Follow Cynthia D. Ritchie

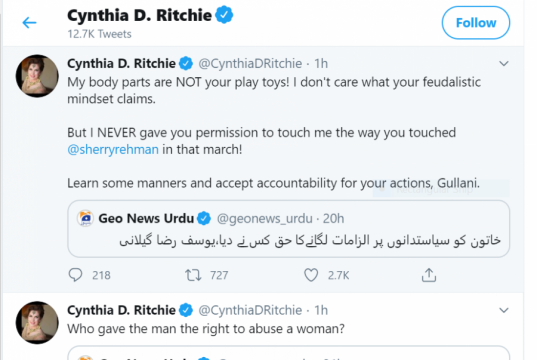coord(476,23)
